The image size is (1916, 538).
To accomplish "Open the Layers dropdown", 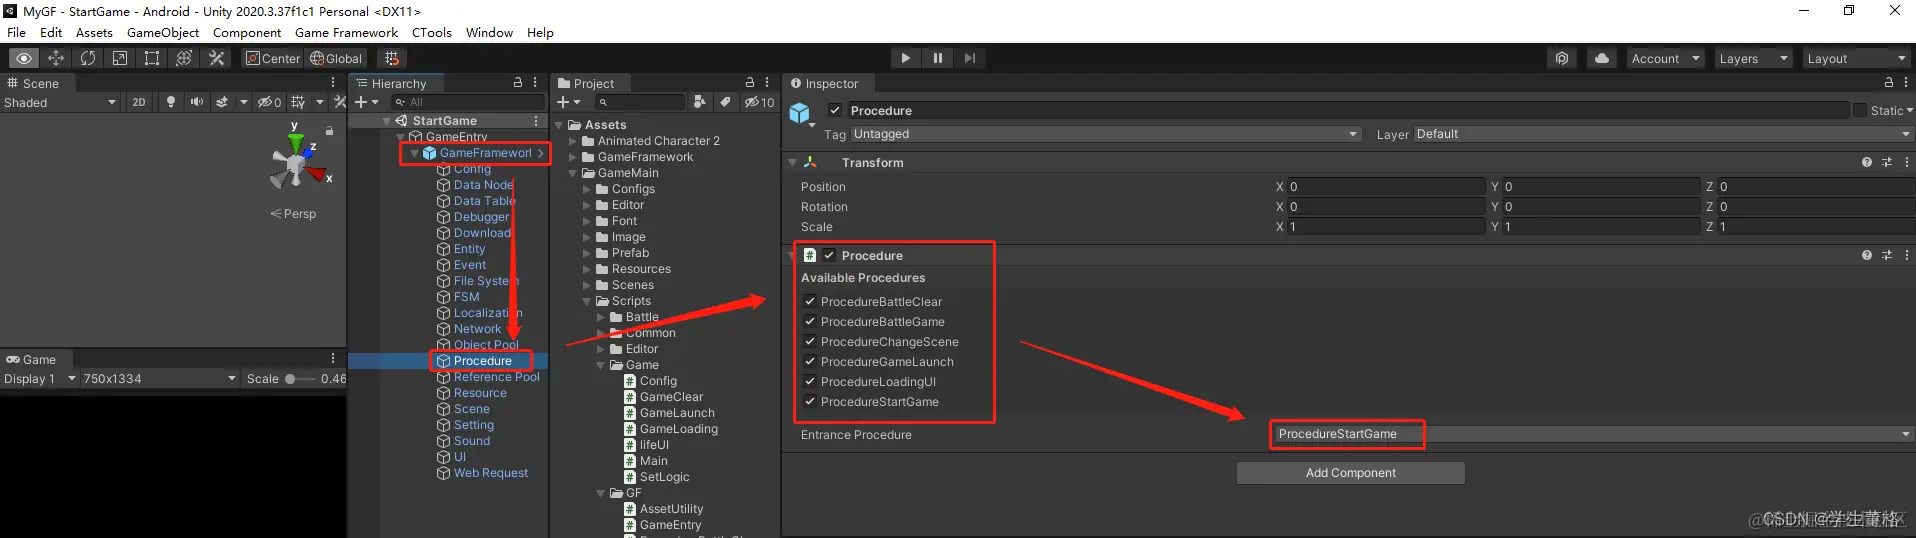I will pyautogui.click(x=1753, y=58).
